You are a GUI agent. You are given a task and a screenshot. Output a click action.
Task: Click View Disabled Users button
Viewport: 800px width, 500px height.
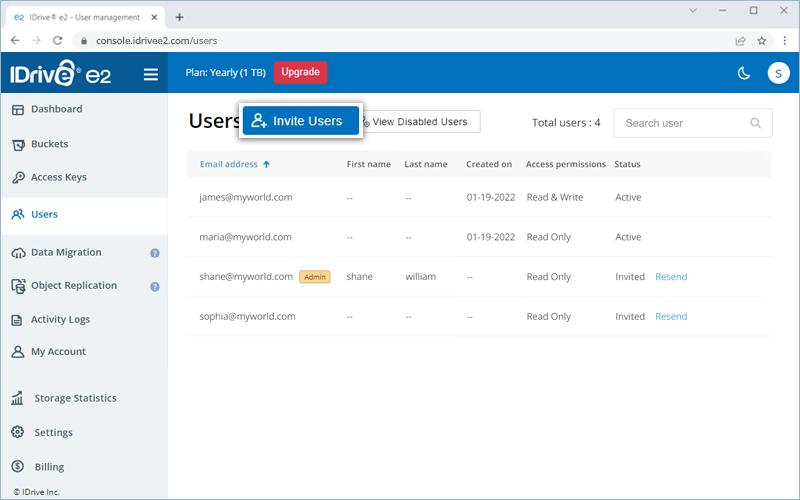pos(418,122)
